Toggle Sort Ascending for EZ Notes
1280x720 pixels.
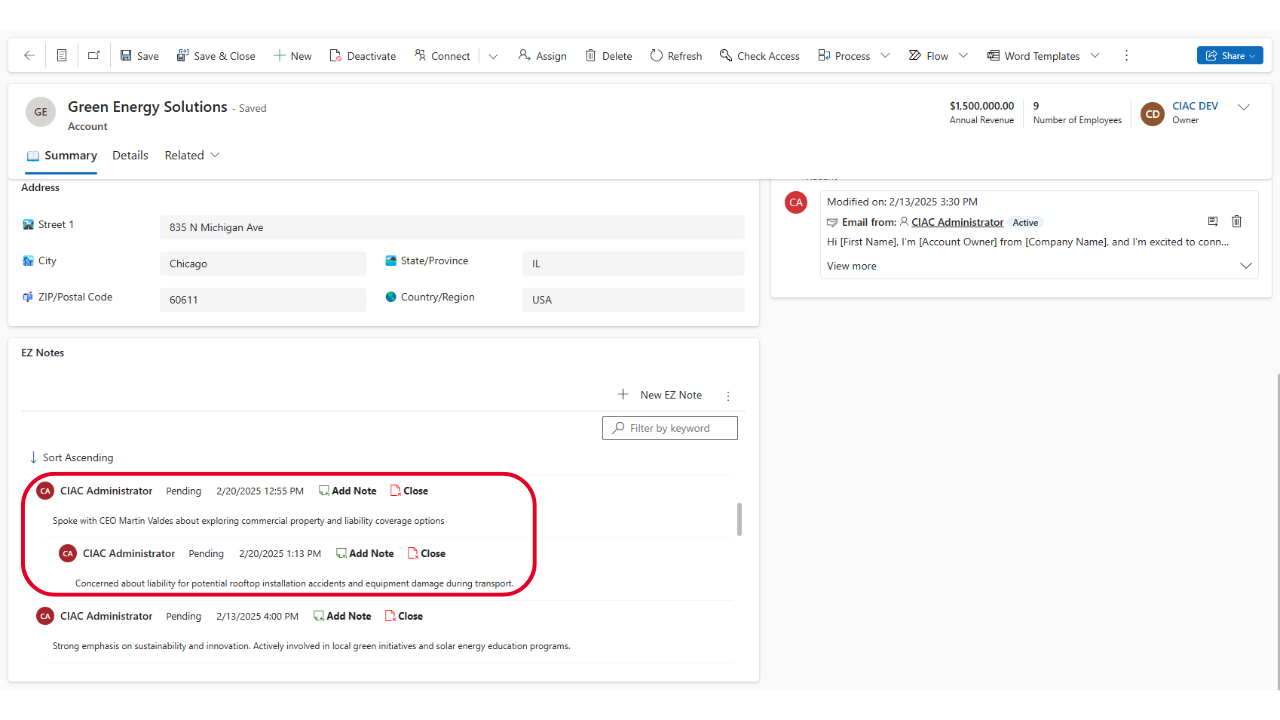pos(71,458)
